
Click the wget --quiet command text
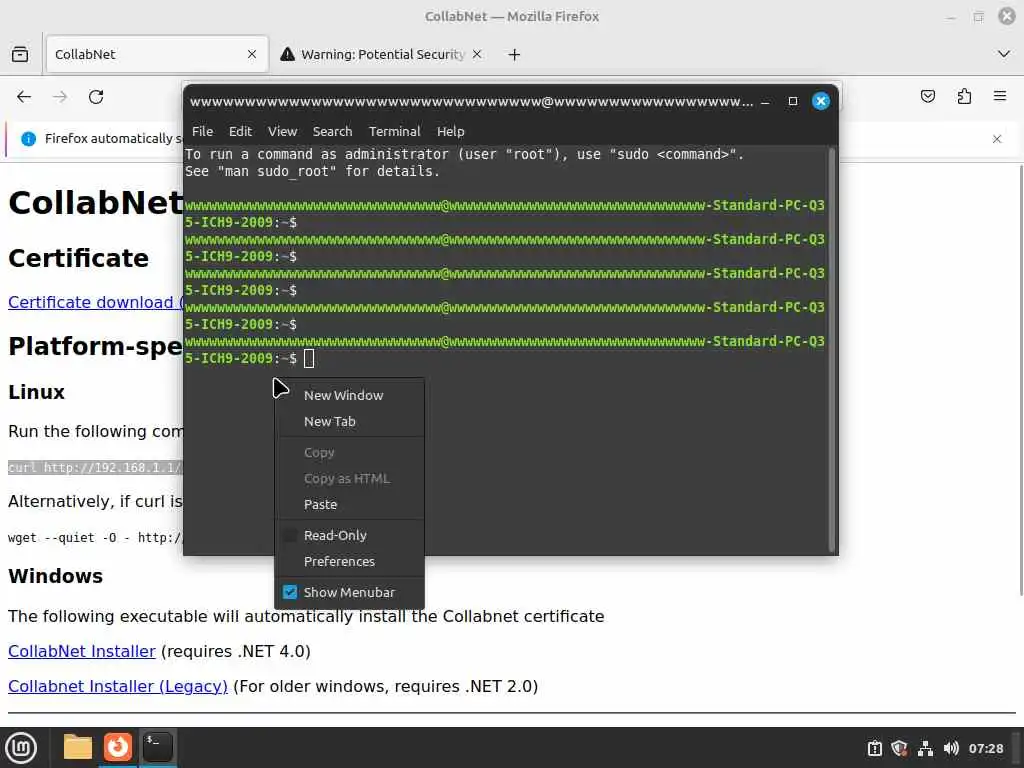[95, 537]
